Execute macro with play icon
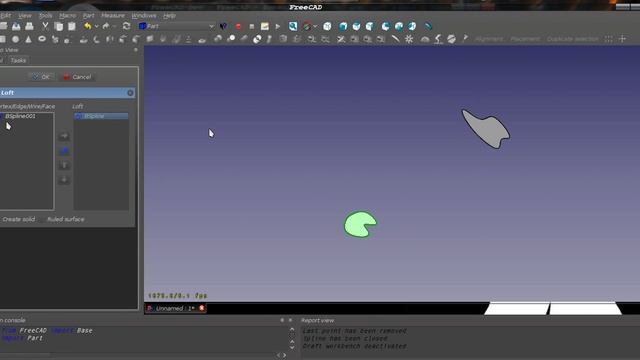The height and width of the screenshot is (360, 640). pos(278,26)
